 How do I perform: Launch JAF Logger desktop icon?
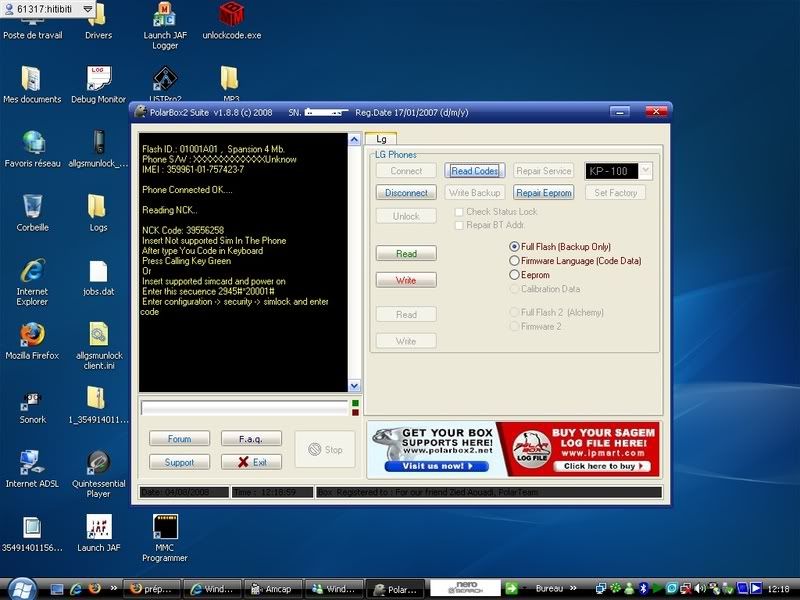tap(165, 27)
